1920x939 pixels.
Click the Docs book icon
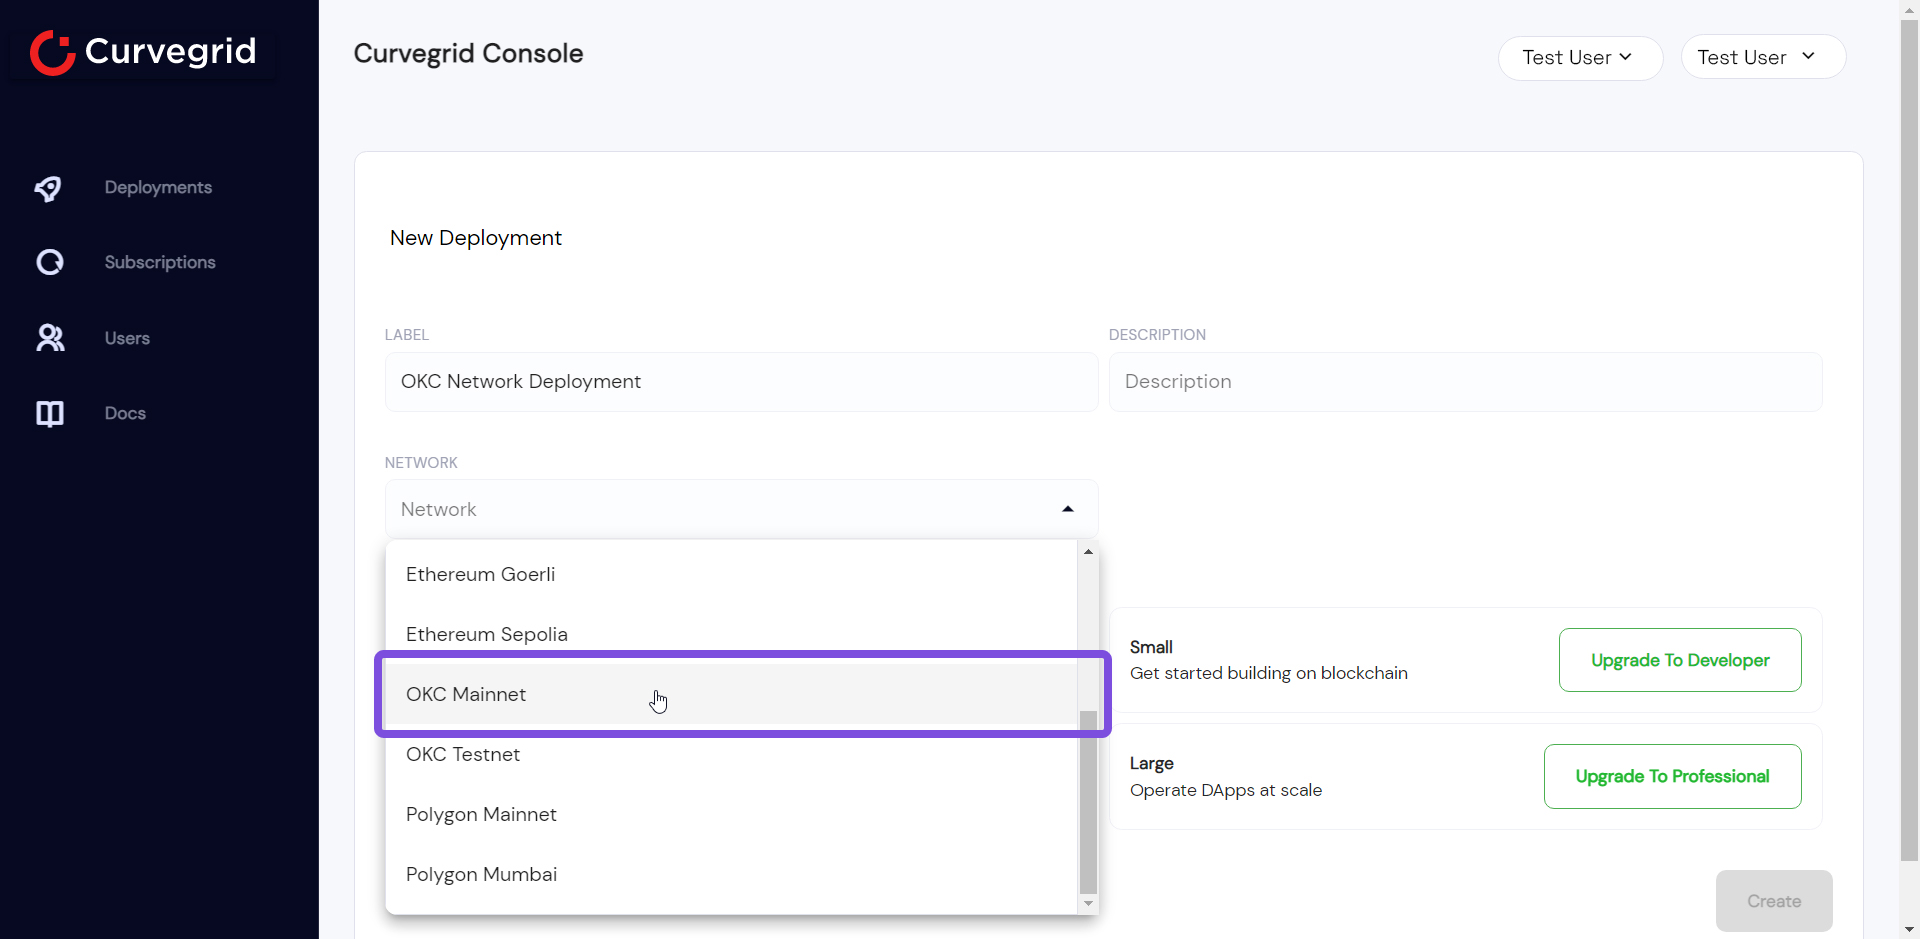[49, 413]
